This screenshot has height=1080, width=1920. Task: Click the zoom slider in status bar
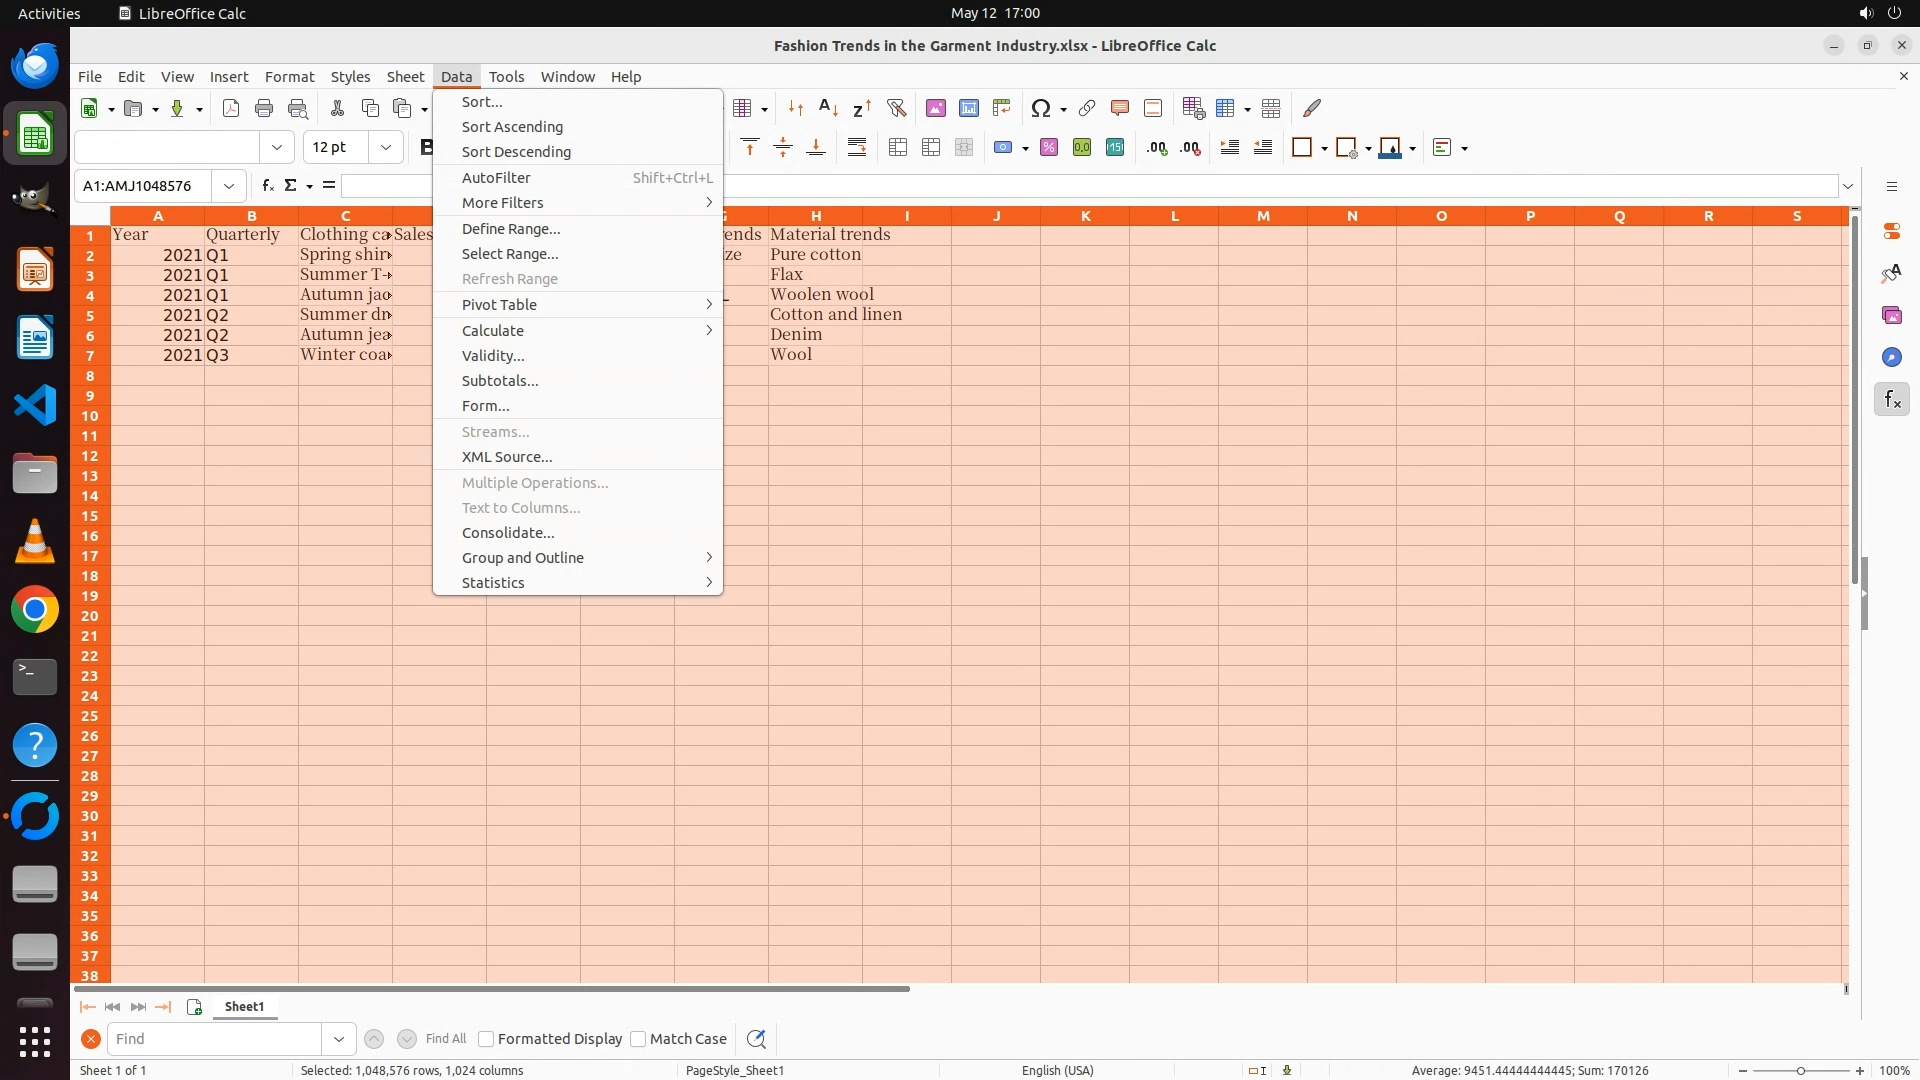(1800, 1071)
